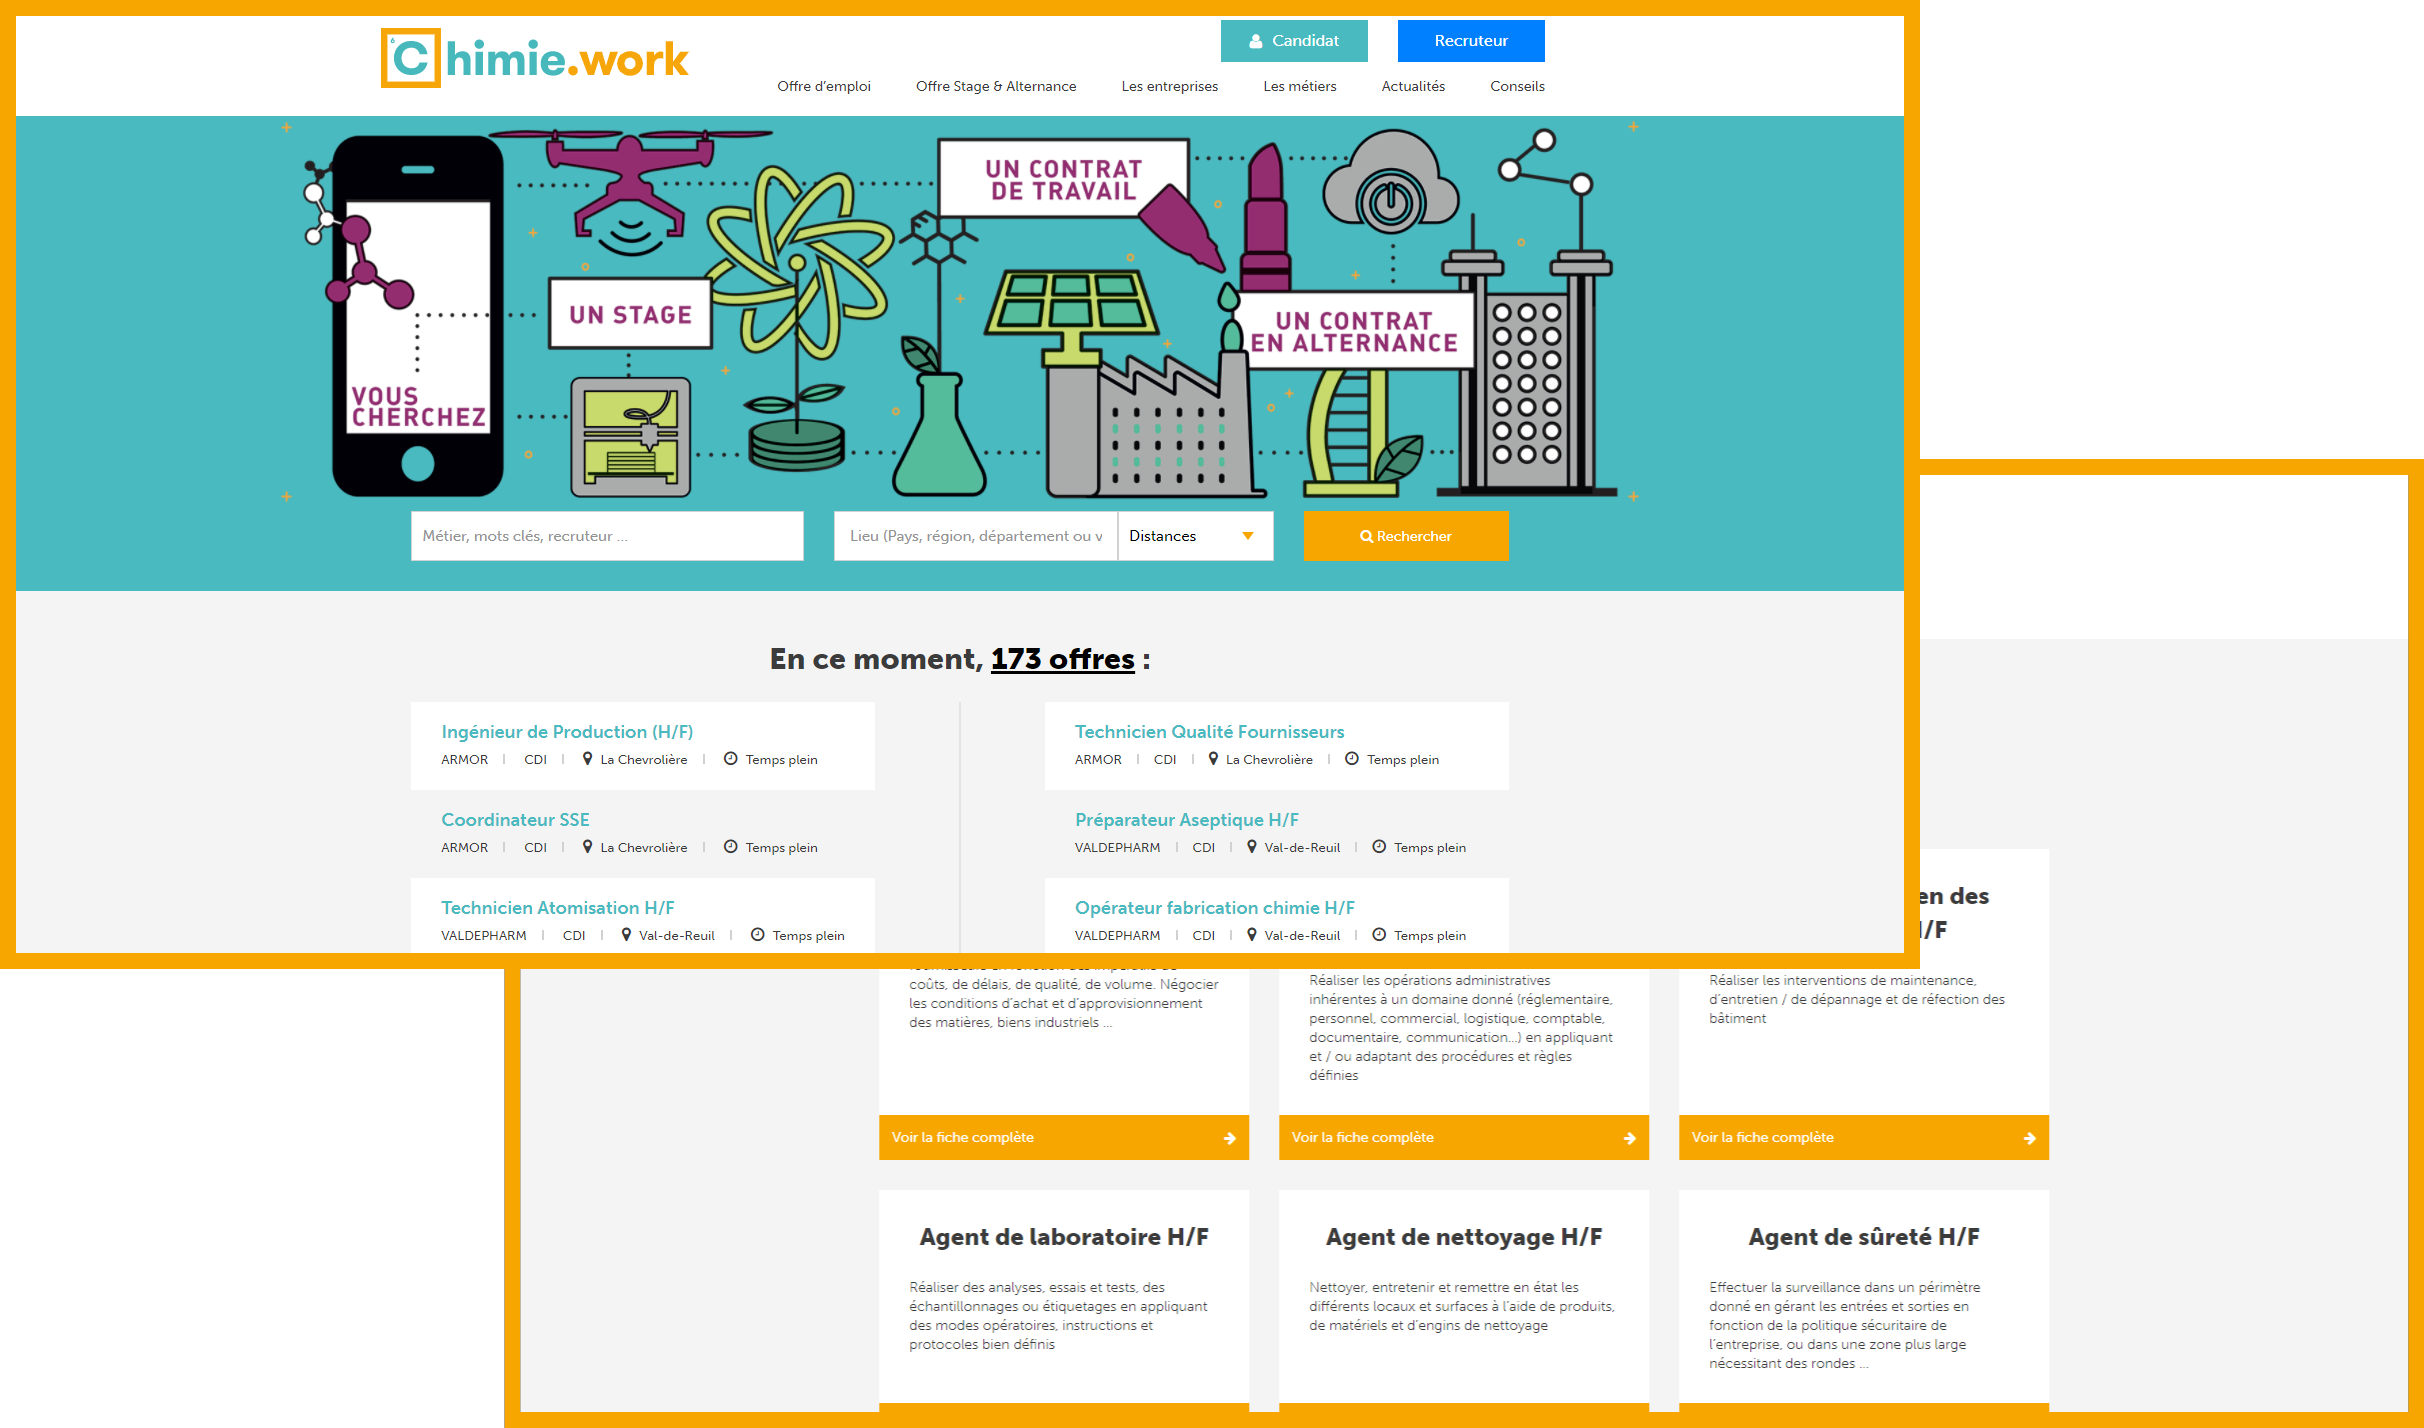Screen dimensions: 2424x1428
Task: Click clock icon in Technicien Atomisation row
Action: [757, 935]
